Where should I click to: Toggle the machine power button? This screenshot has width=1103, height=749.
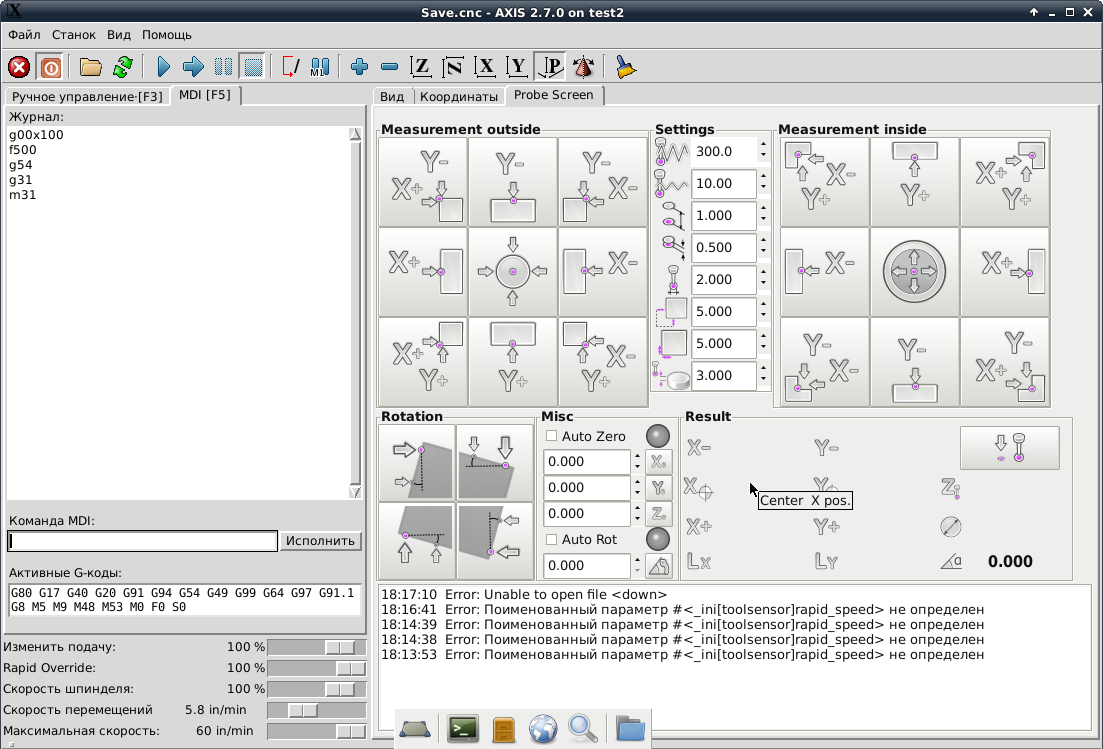tap(50, 67)
